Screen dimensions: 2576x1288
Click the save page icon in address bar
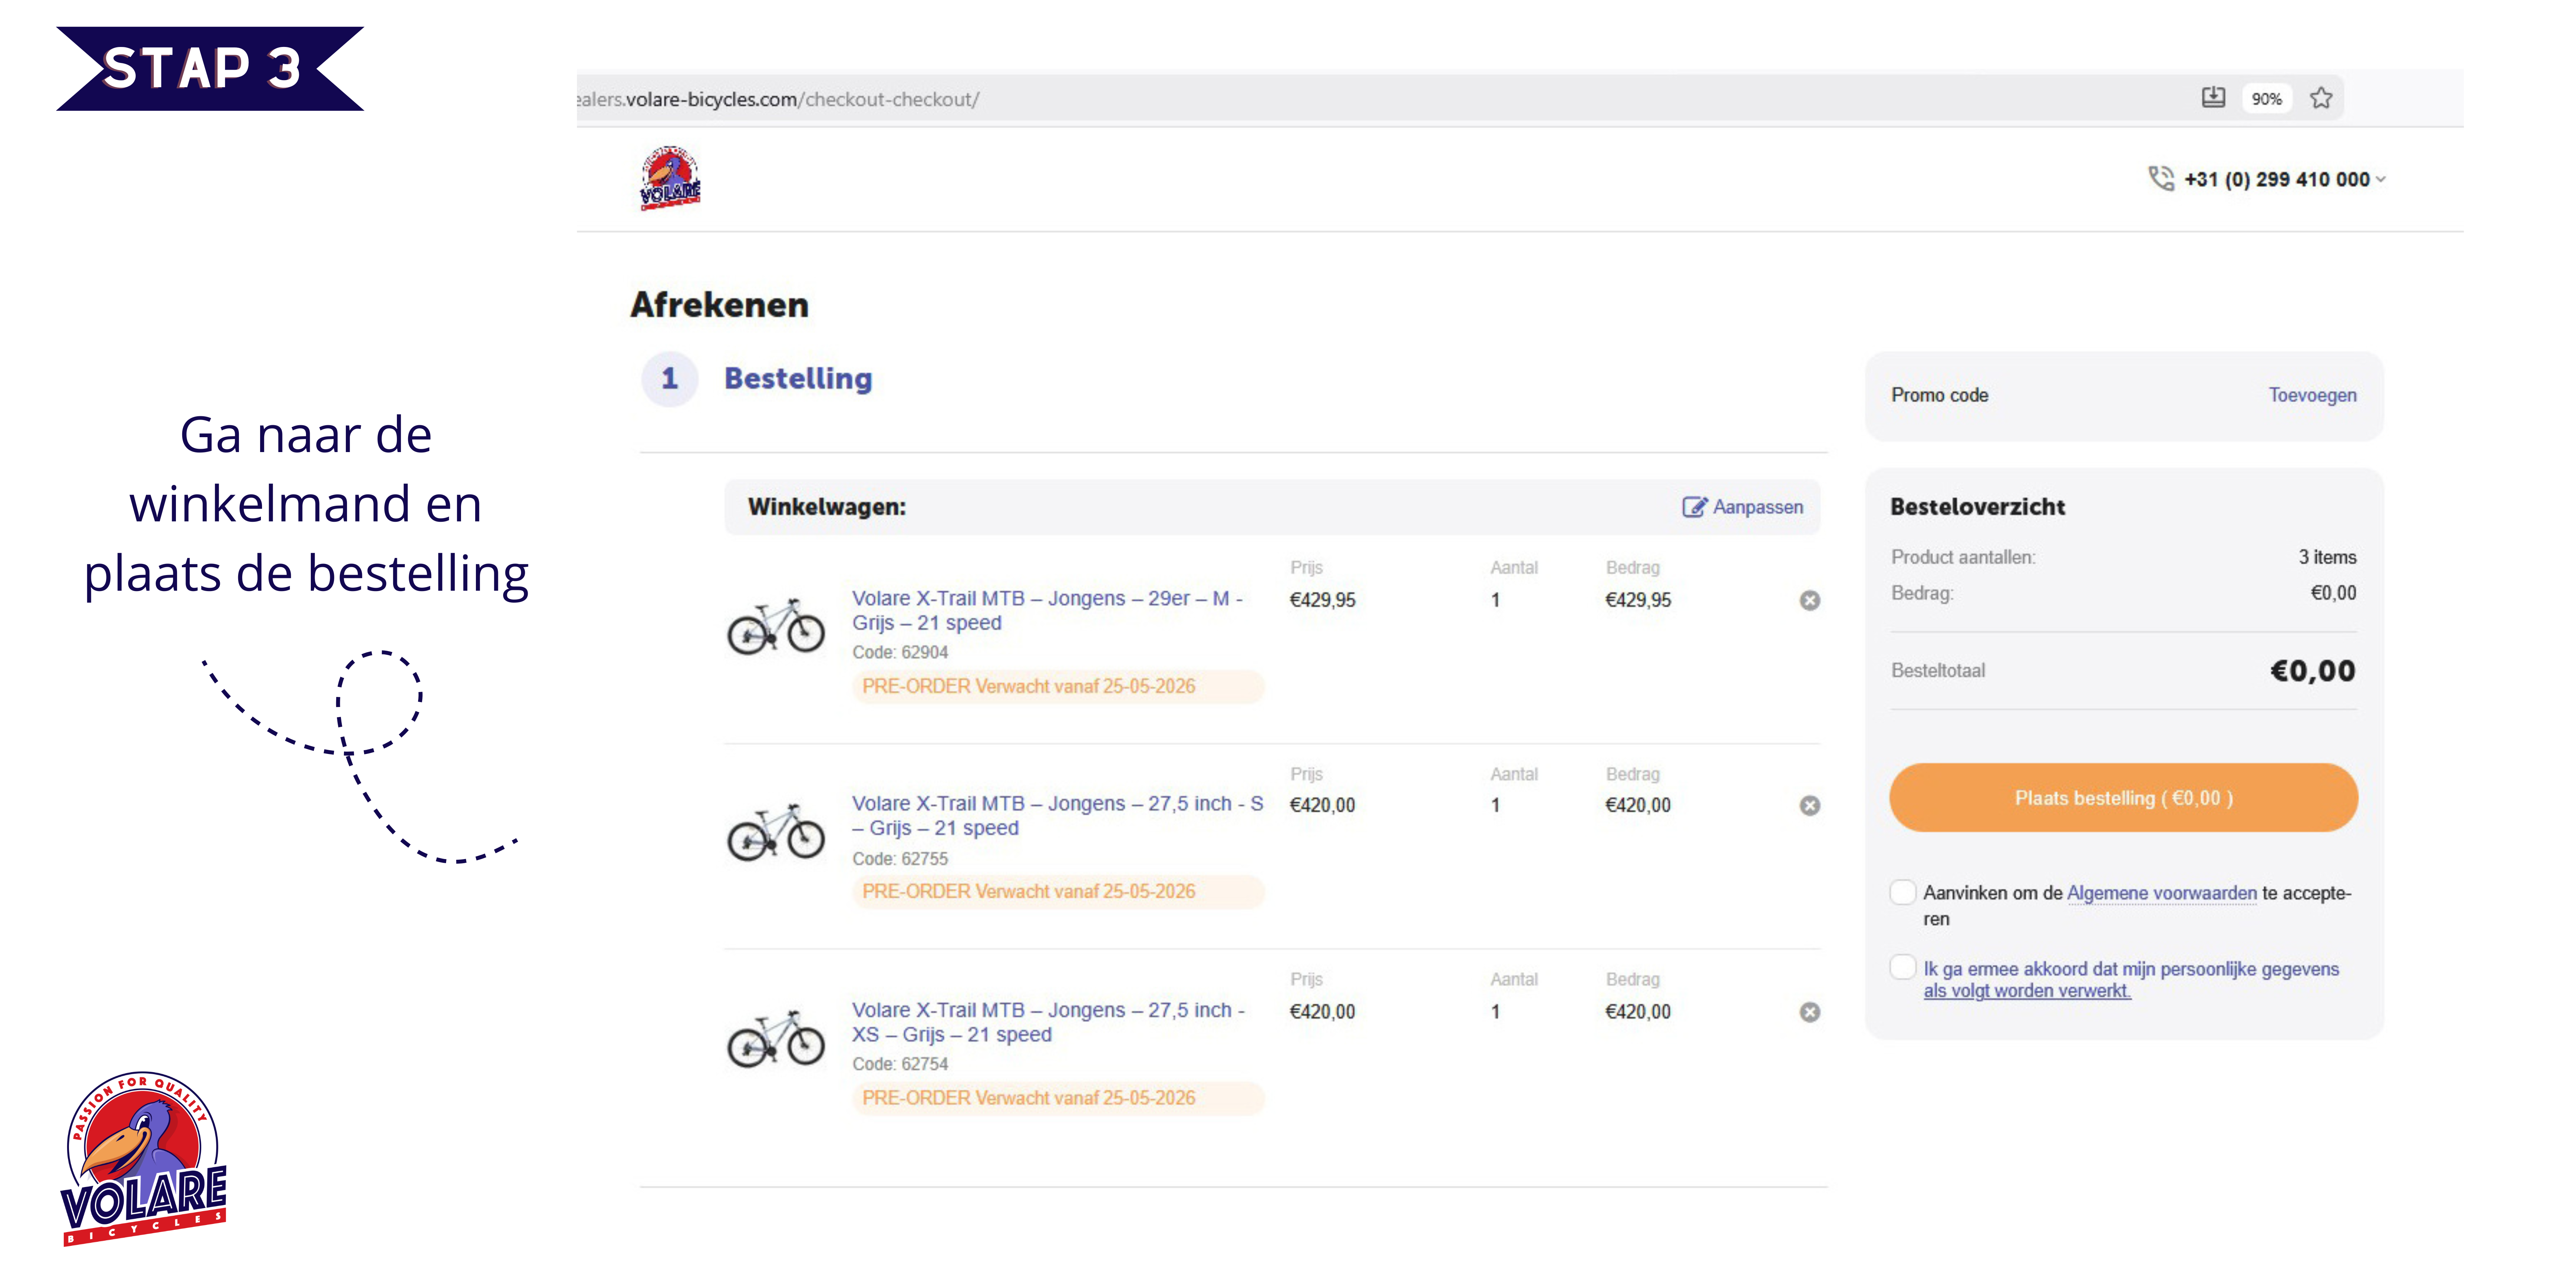(x=2213, y=97)
